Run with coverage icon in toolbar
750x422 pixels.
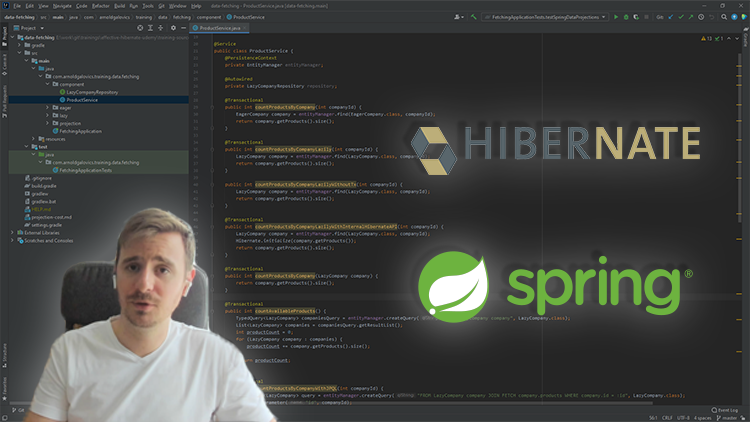[x=636, y=17]
